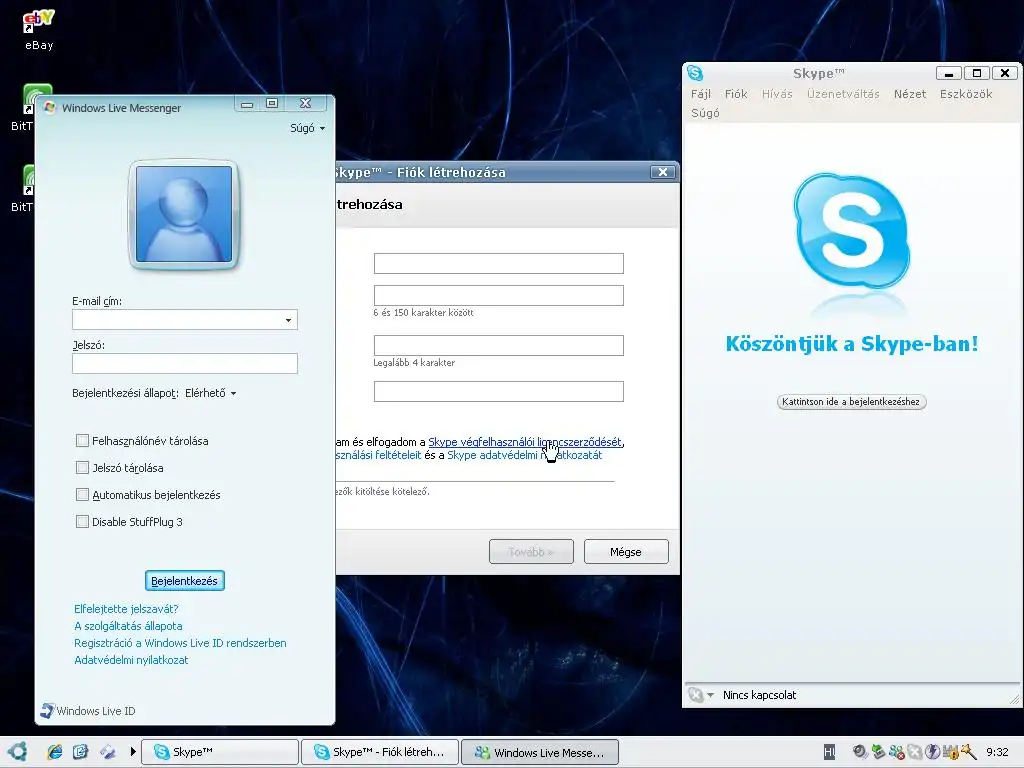Click the lightning bolt tray icon

933,752
